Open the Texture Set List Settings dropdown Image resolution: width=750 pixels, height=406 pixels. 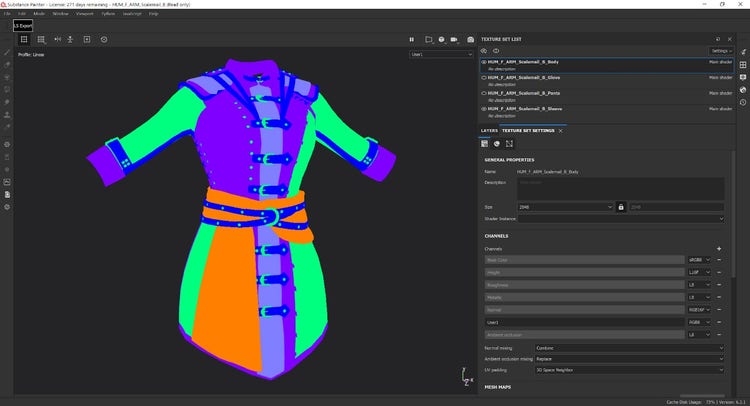[721, 50]
